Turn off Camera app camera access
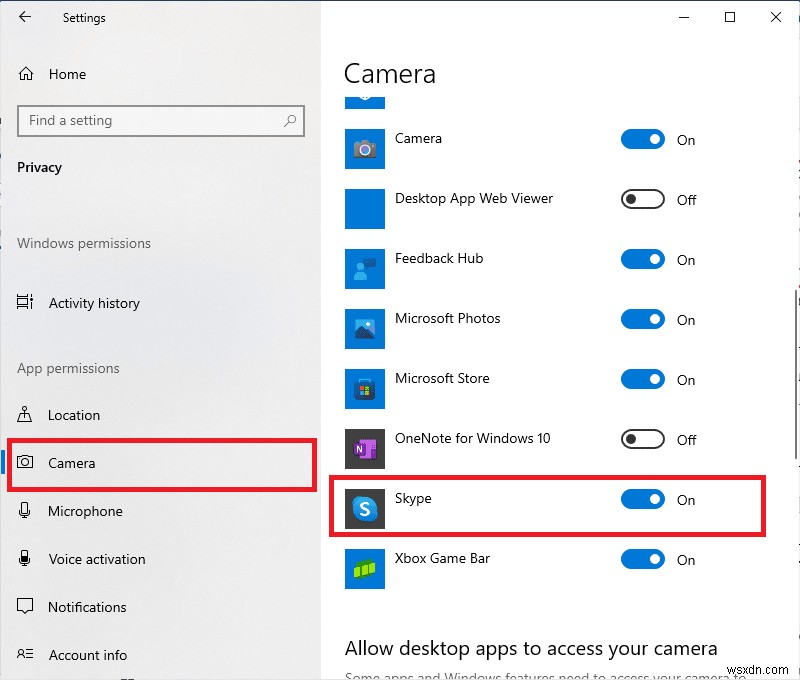Screen dimensions: 800x680 click(x=642, y=139)
